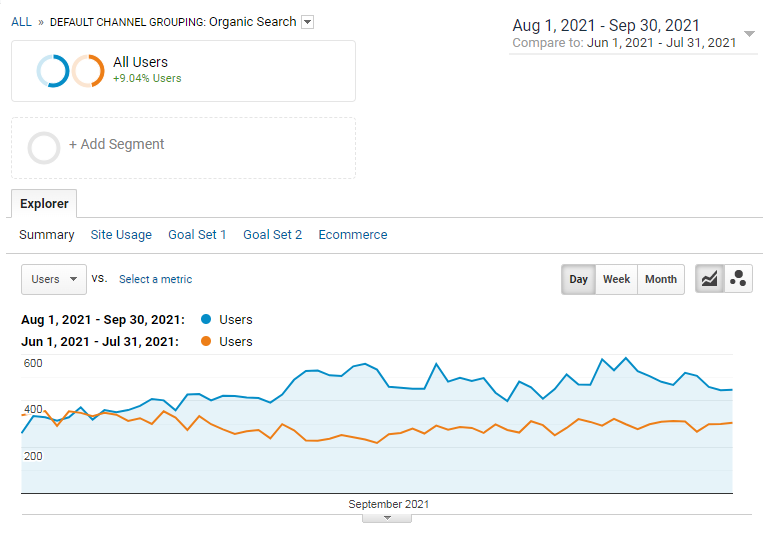Open the Explorer tab
This screenshot has height=536, width=777.
tap(44, 204)
